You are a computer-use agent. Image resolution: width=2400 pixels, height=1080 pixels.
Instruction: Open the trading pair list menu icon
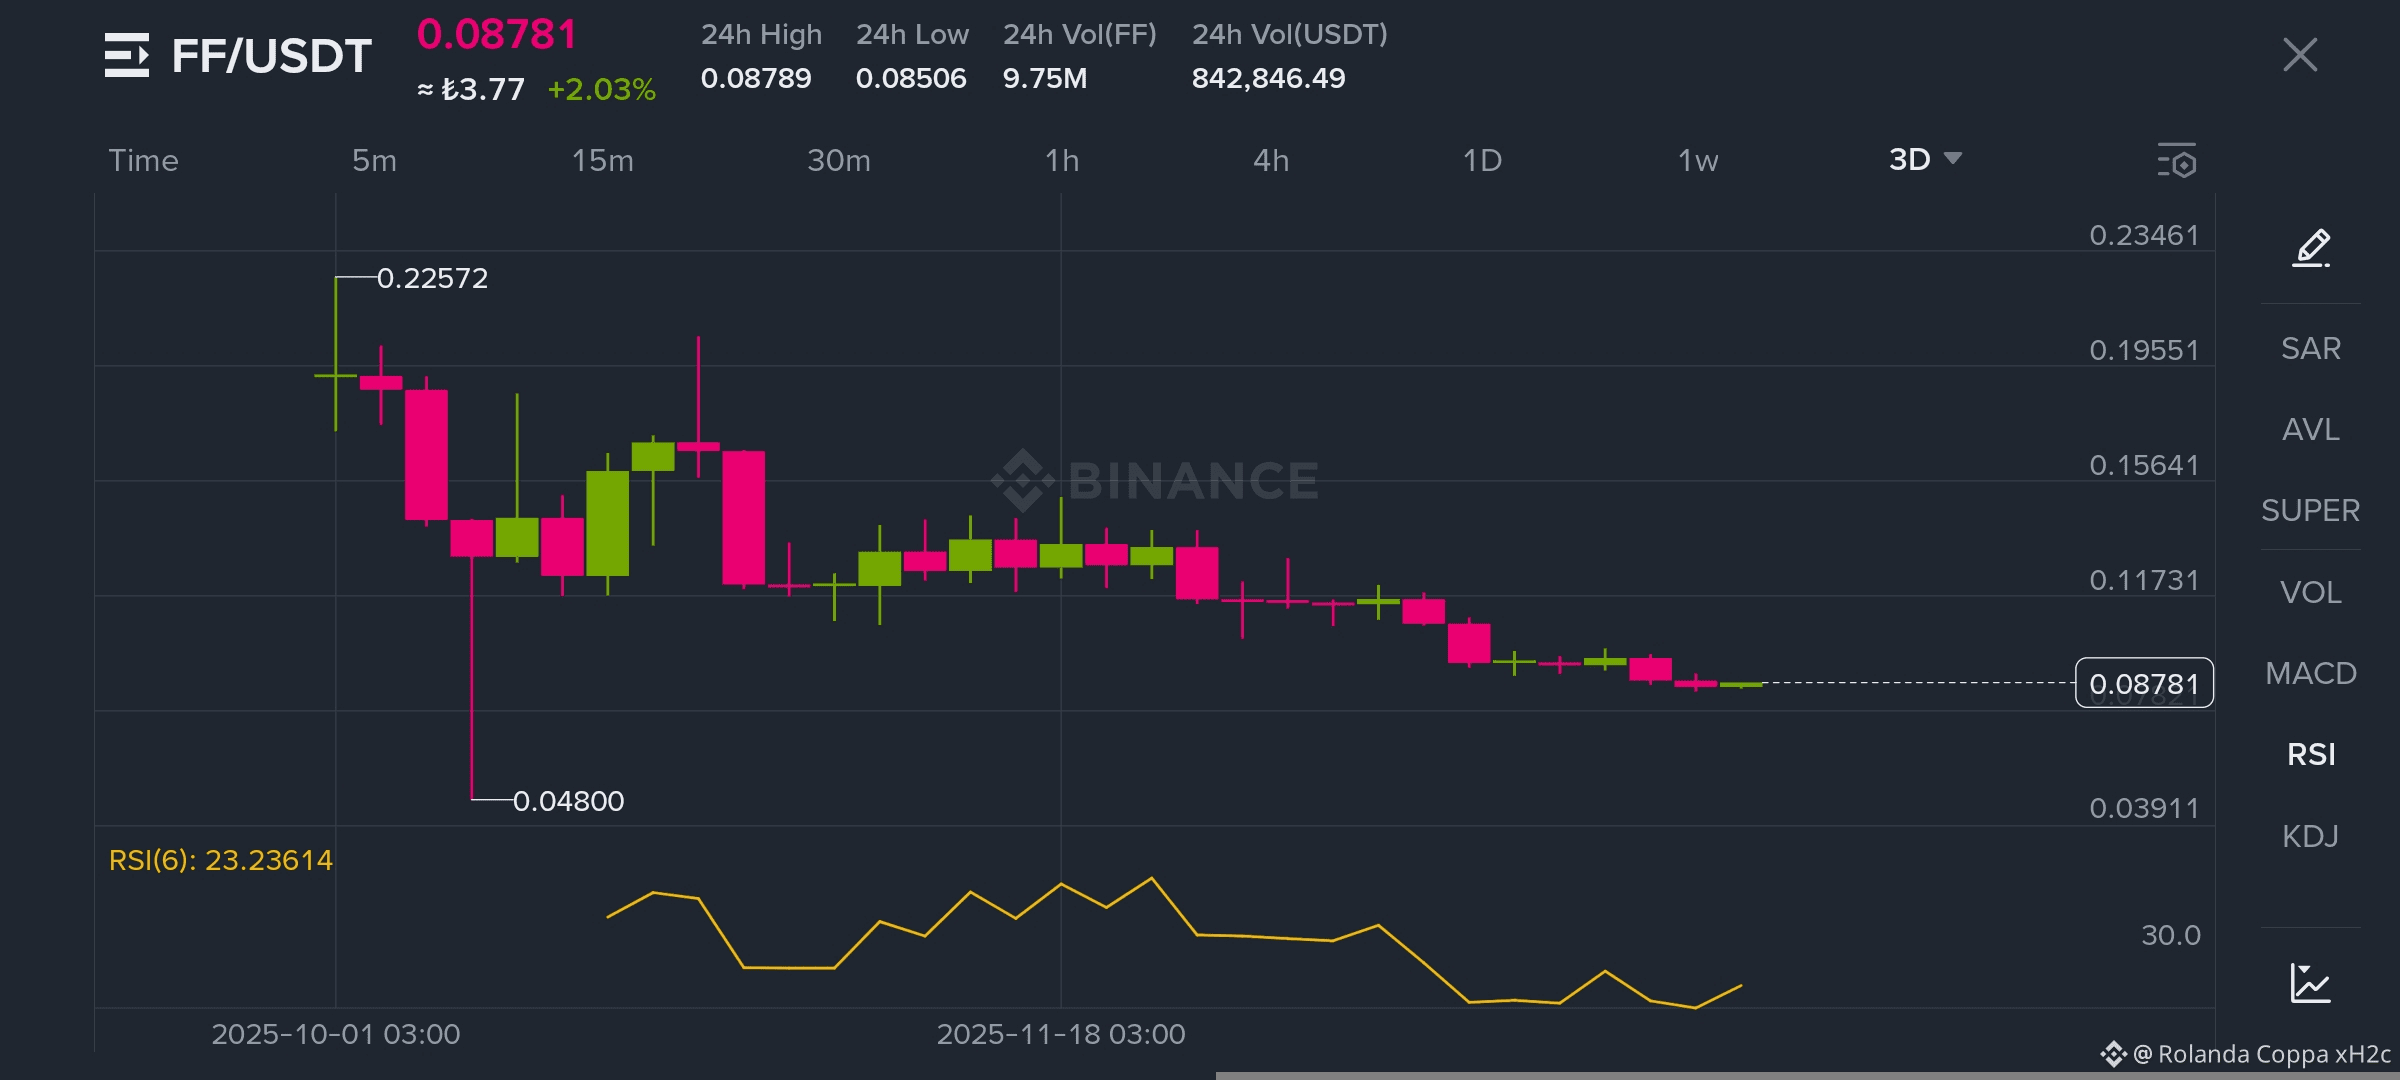click(127, 55)
